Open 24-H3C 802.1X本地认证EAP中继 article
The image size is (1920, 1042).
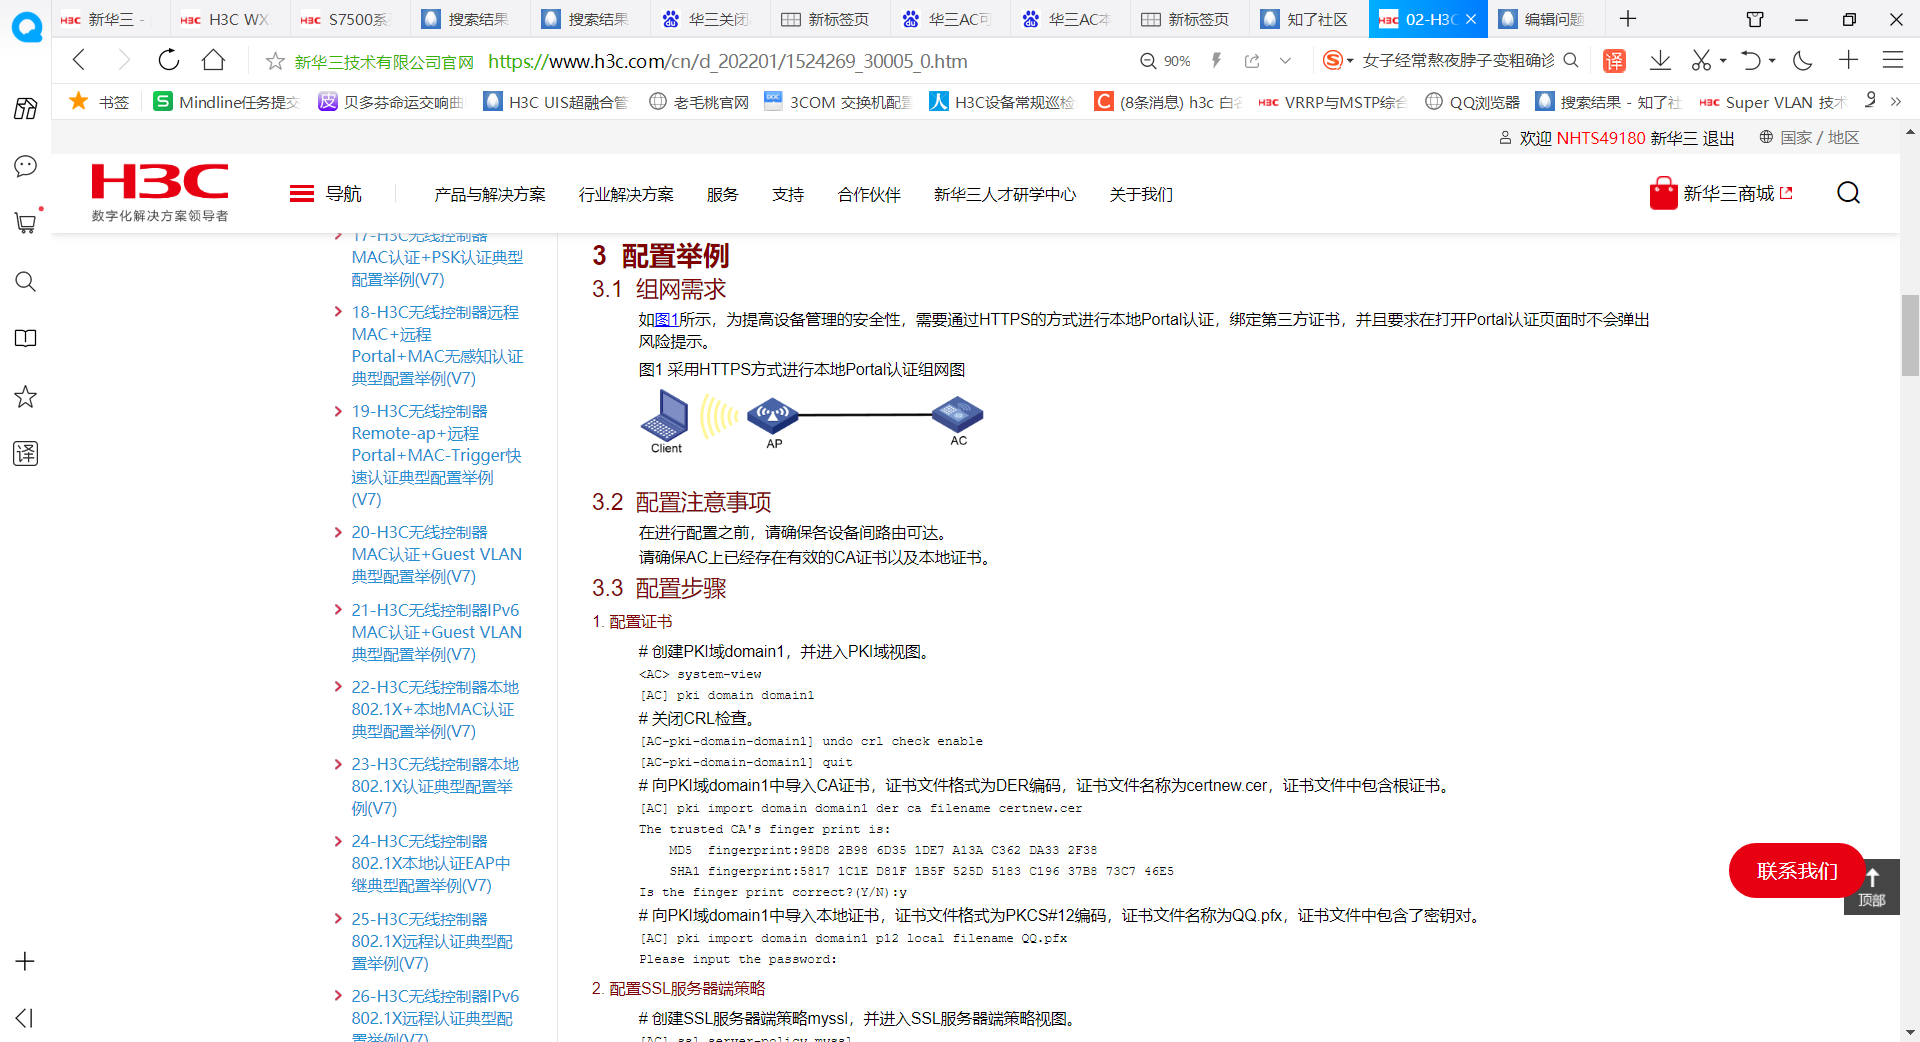(431, 863)
